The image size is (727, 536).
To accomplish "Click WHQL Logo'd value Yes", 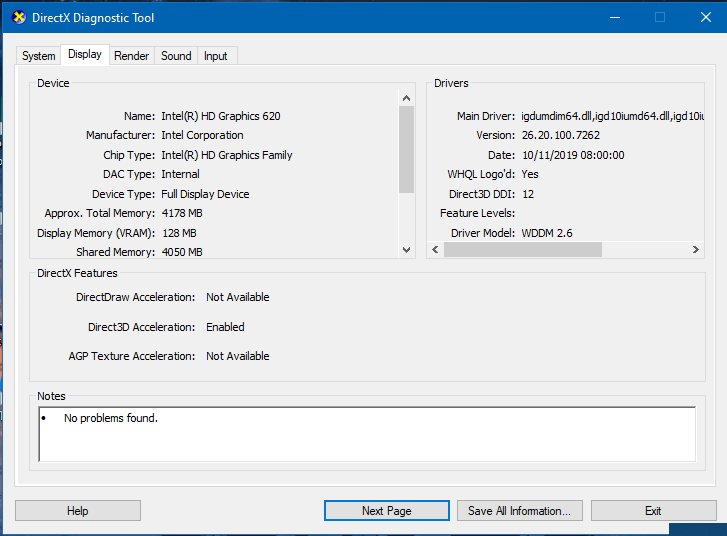I will pyautogui.click(x=530, y=174).
